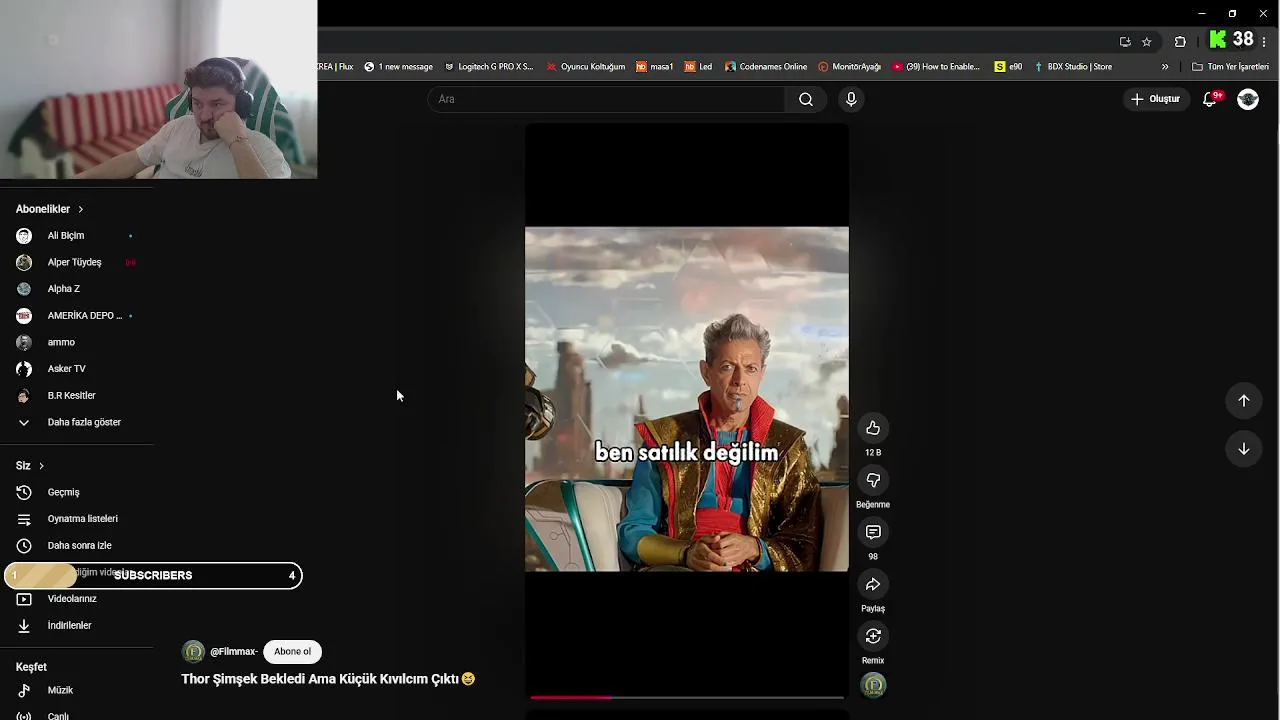The width and height of the screenshot is (1280, 720).
Task: Open the Oyuncu Koltuğum bookmark
Action: click(x=585, y=67)
